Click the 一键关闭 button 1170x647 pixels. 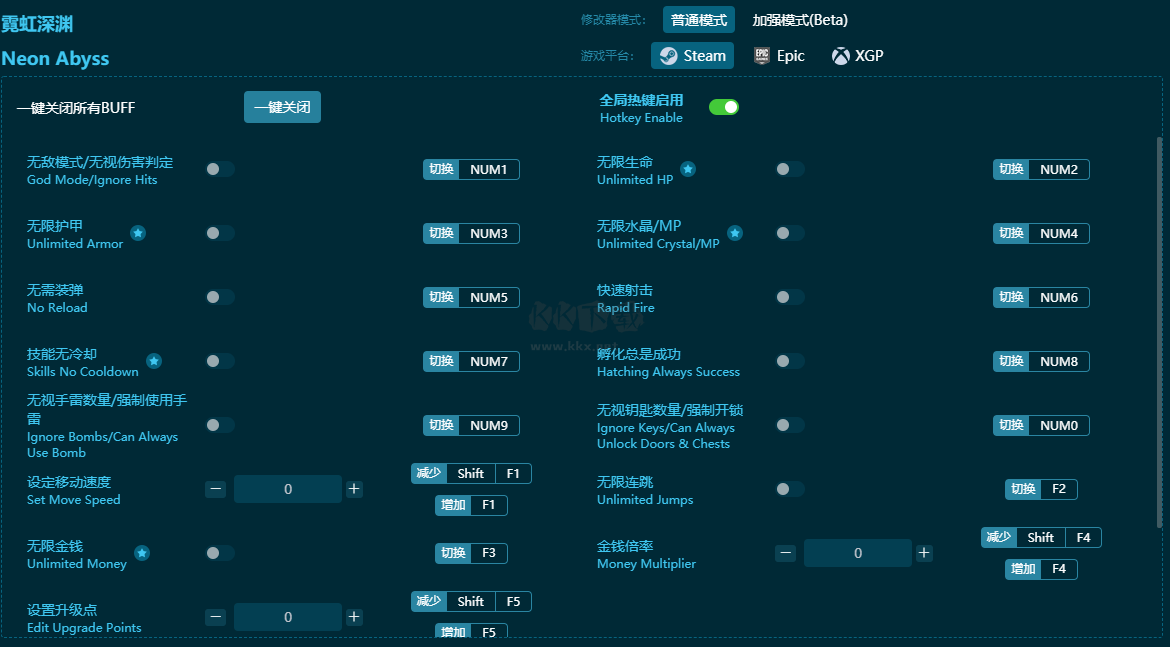tap(282, 107)
